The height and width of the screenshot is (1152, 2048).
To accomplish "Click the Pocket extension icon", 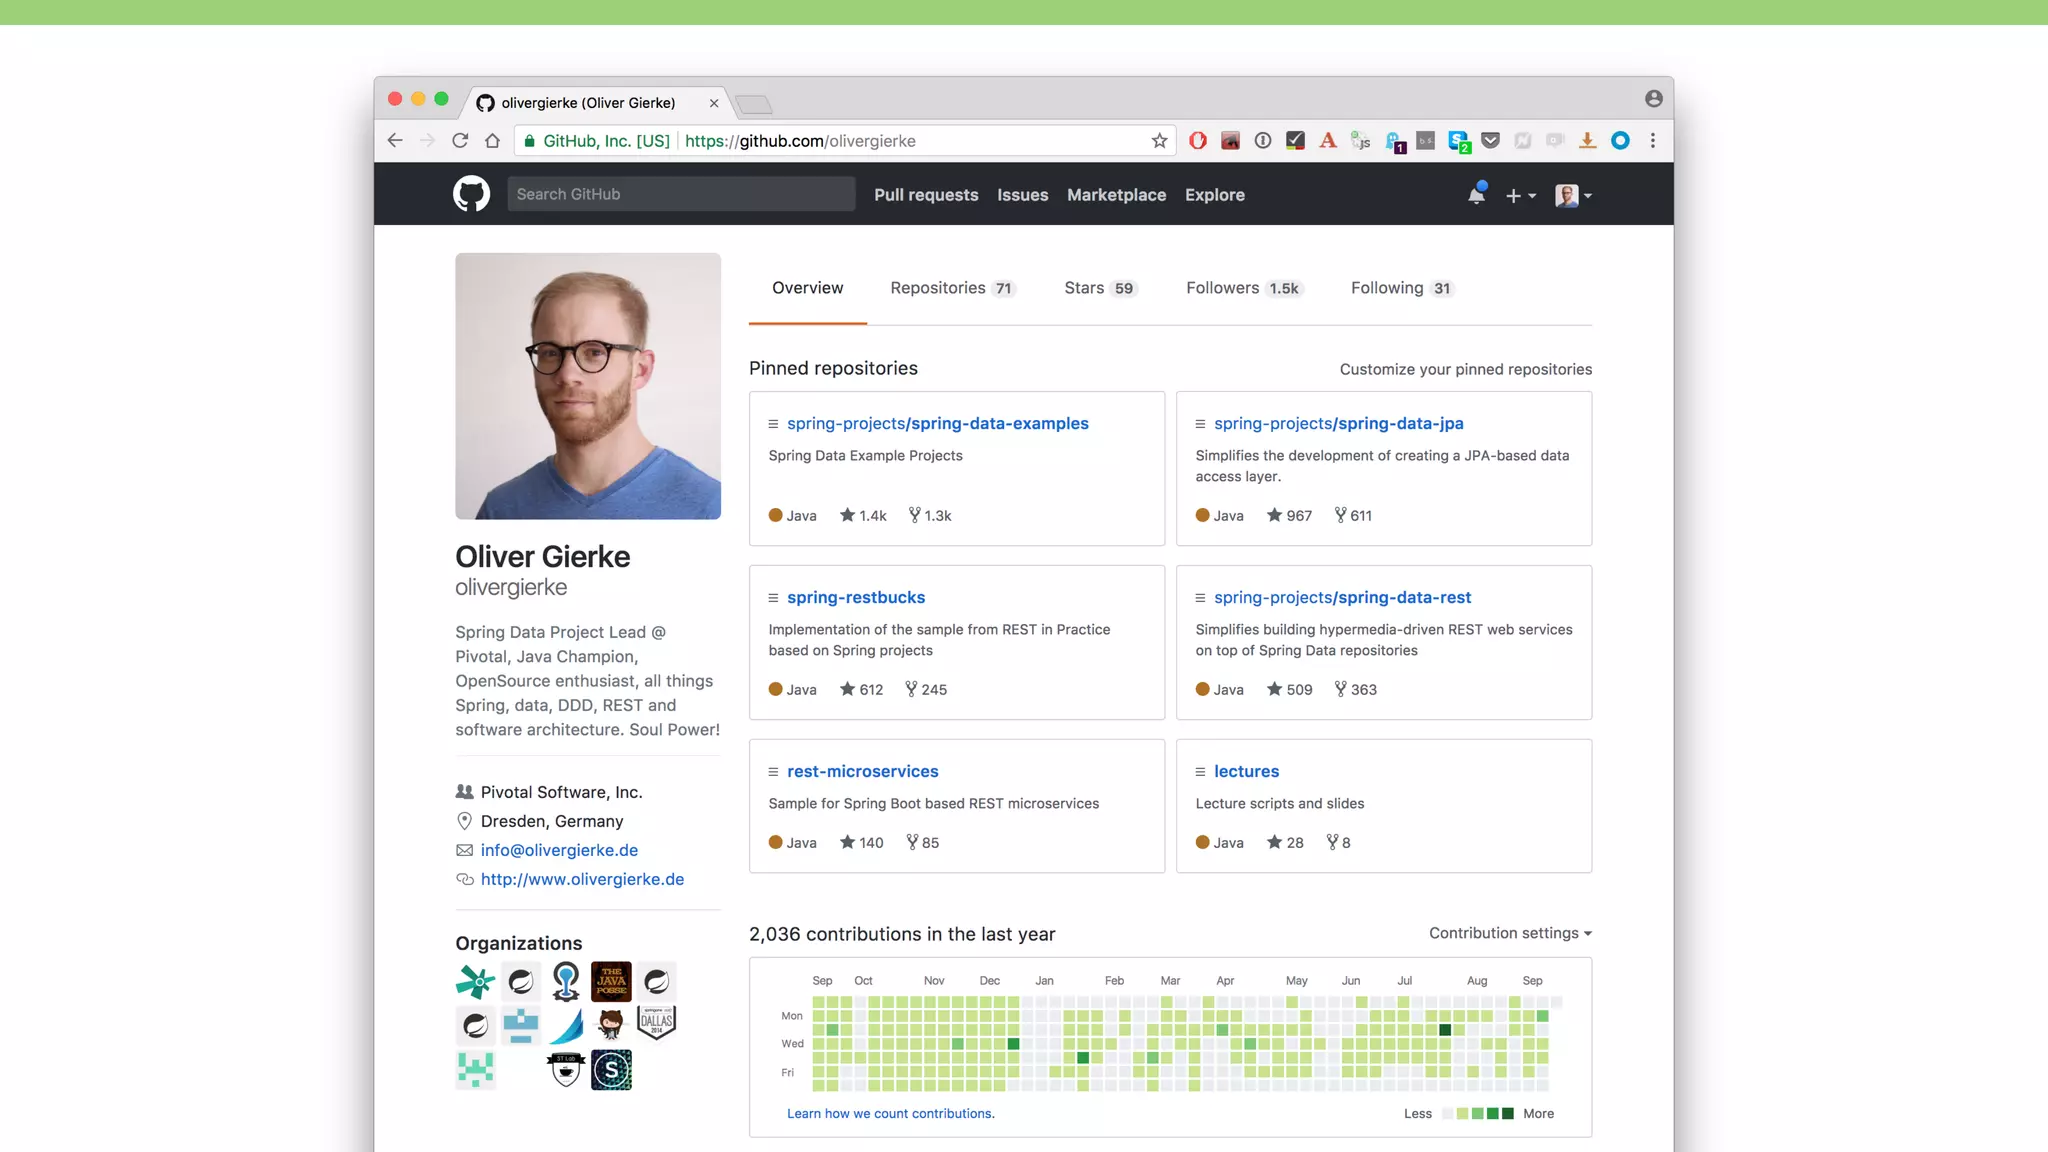I will point(1490,141).
